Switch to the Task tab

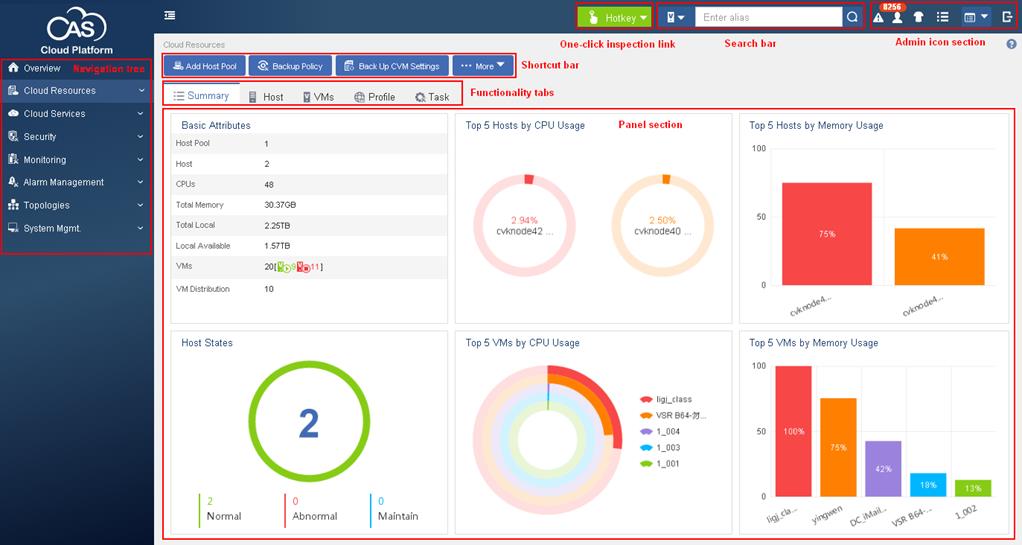(432, 96)
